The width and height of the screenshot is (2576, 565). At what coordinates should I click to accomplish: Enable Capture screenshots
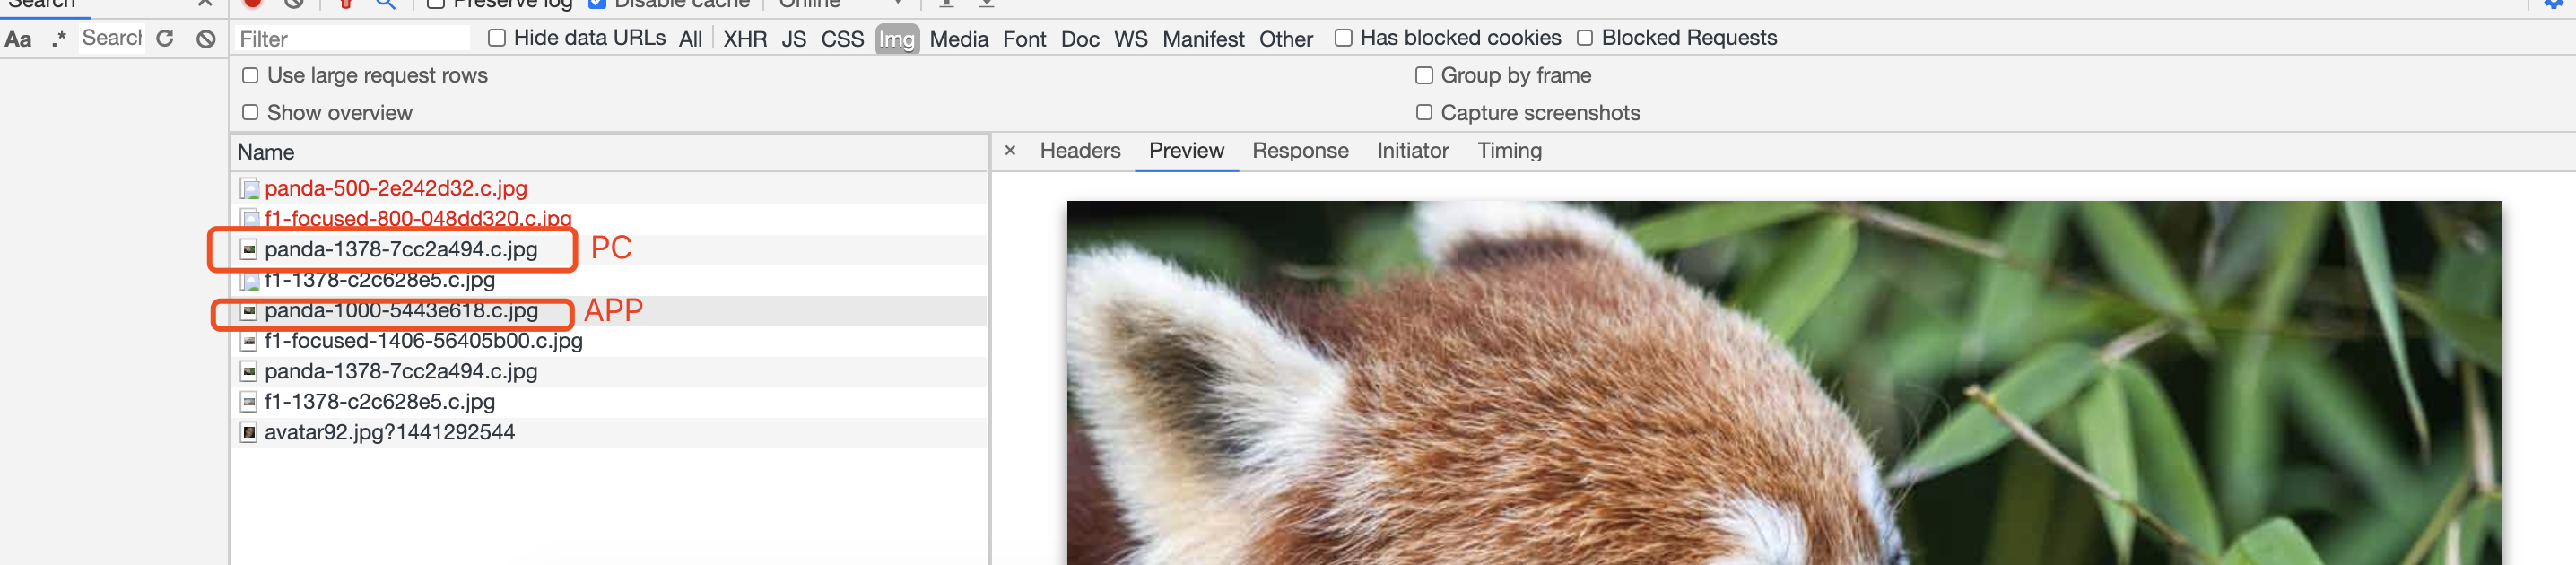1424,113
